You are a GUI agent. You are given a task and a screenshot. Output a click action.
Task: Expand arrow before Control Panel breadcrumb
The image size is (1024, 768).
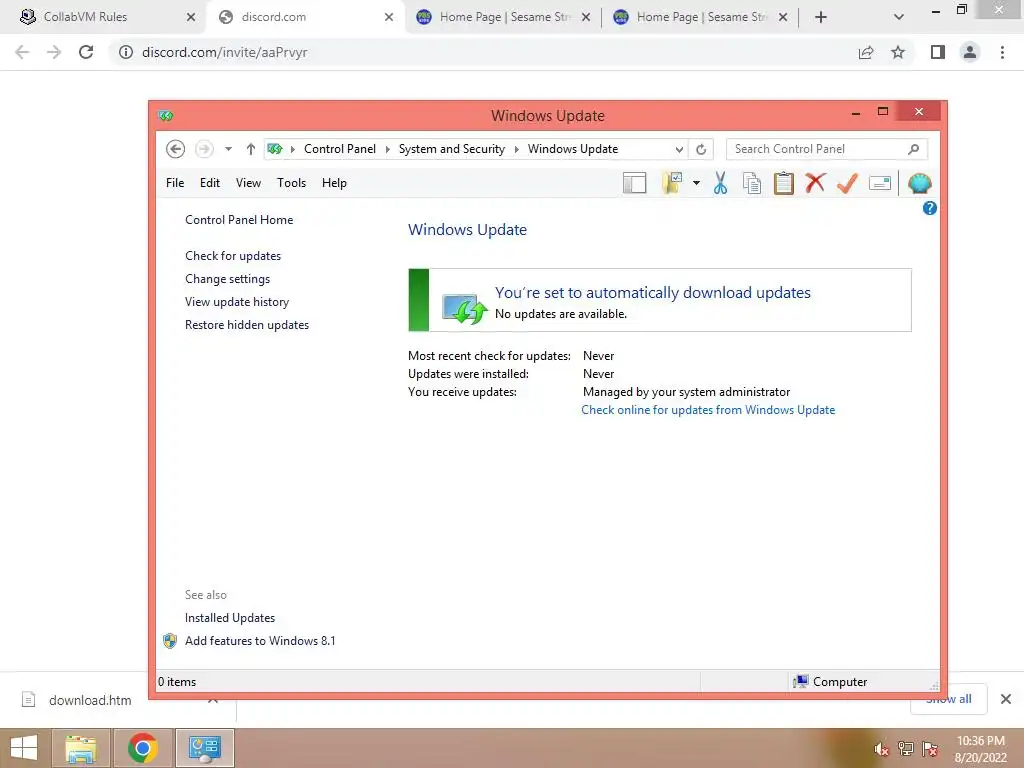pos(293,150)
